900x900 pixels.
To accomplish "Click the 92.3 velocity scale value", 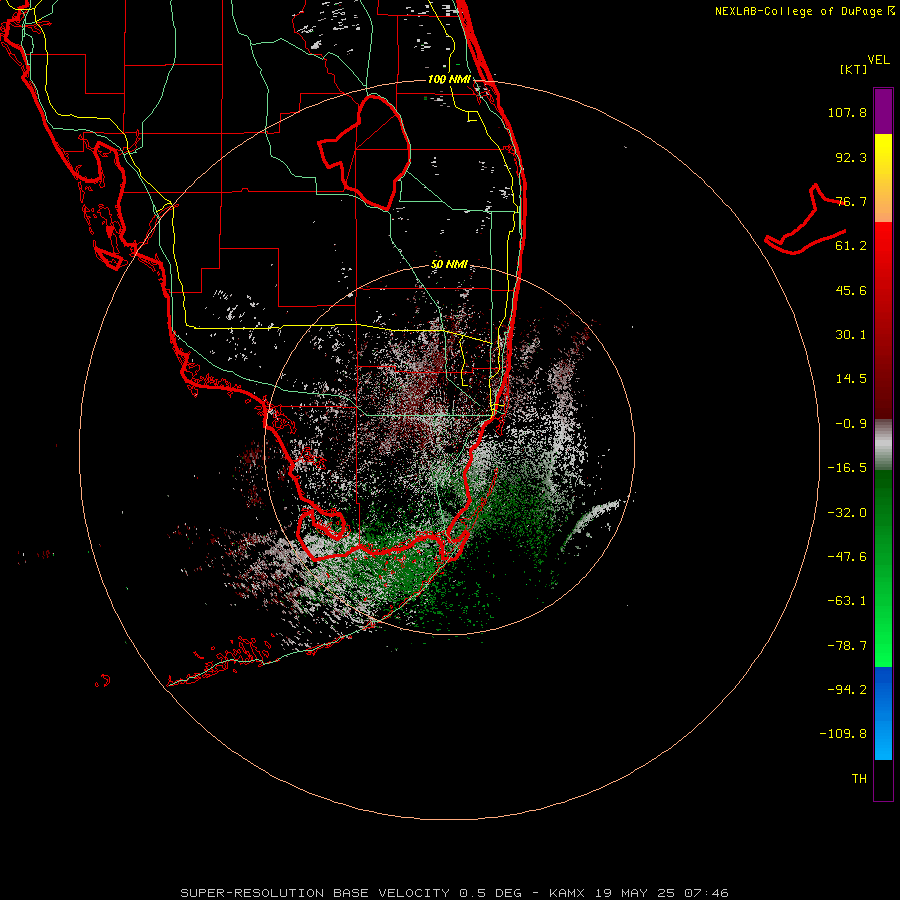I will pos(851,157).
